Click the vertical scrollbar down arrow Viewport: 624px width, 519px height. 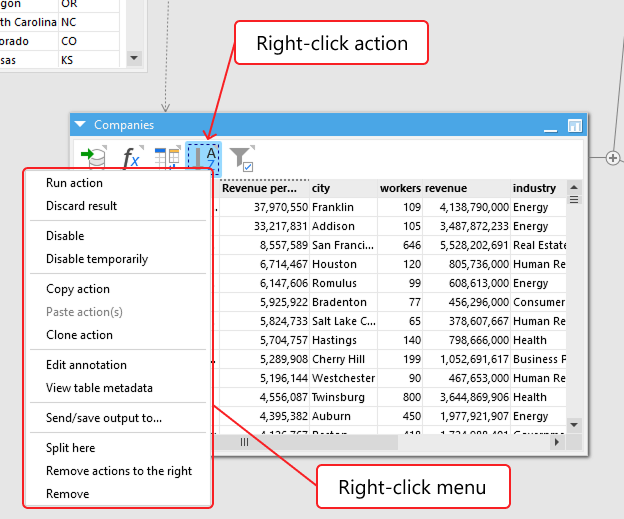pos(574,425)
